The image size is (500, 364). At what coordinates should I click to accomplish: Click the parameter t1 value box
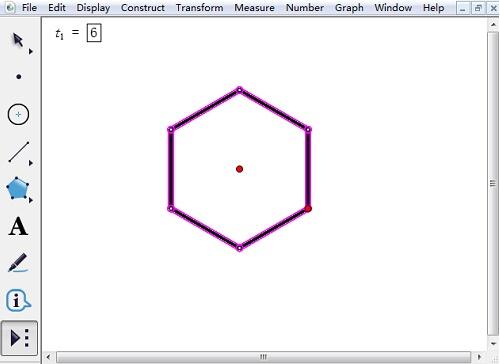(94, 33)
